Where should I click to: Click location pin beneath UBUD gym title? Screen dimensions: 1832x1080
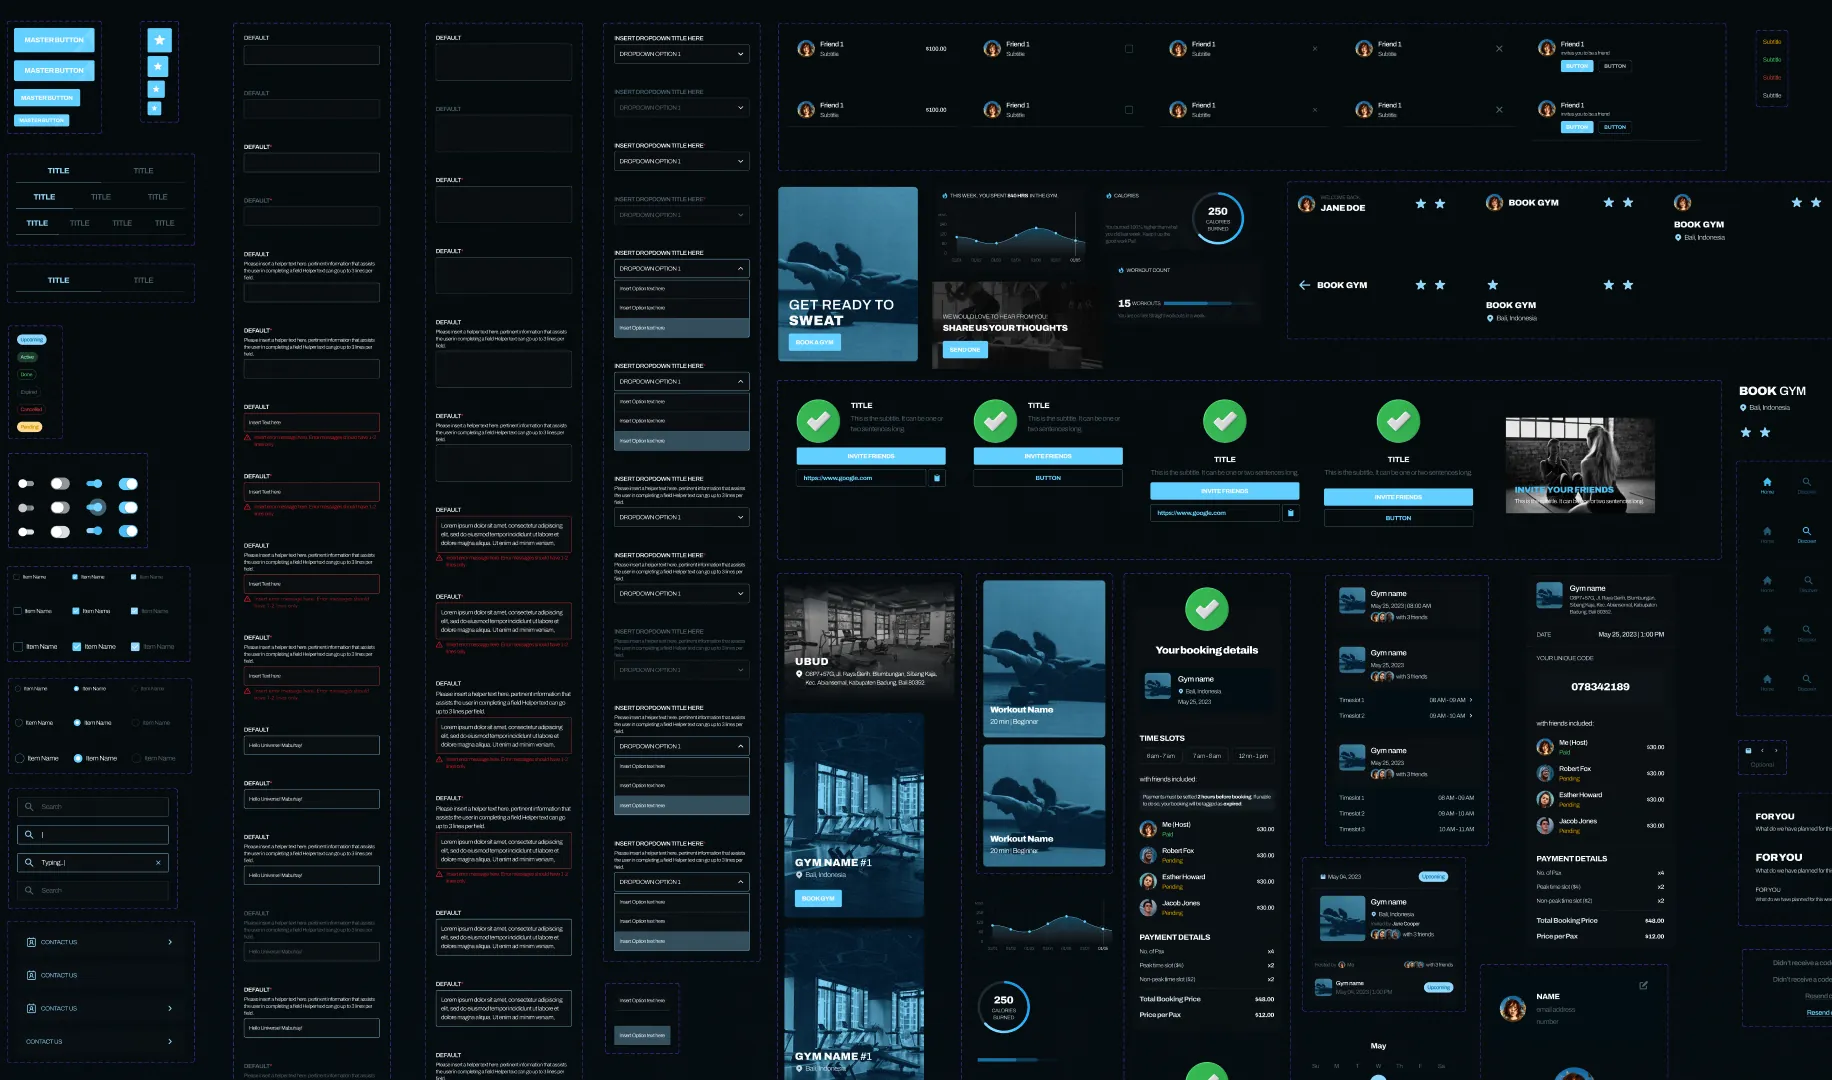[799, 674]
